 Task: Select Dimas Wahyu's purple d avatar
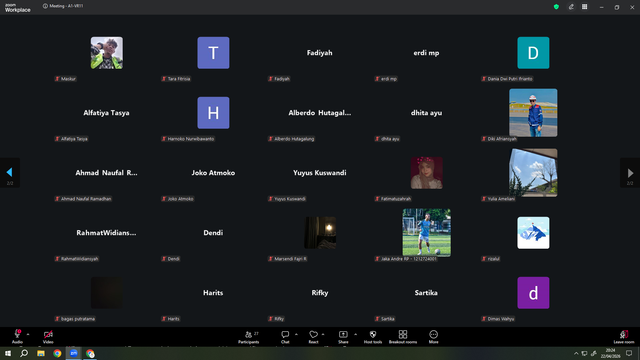[533, 293]
